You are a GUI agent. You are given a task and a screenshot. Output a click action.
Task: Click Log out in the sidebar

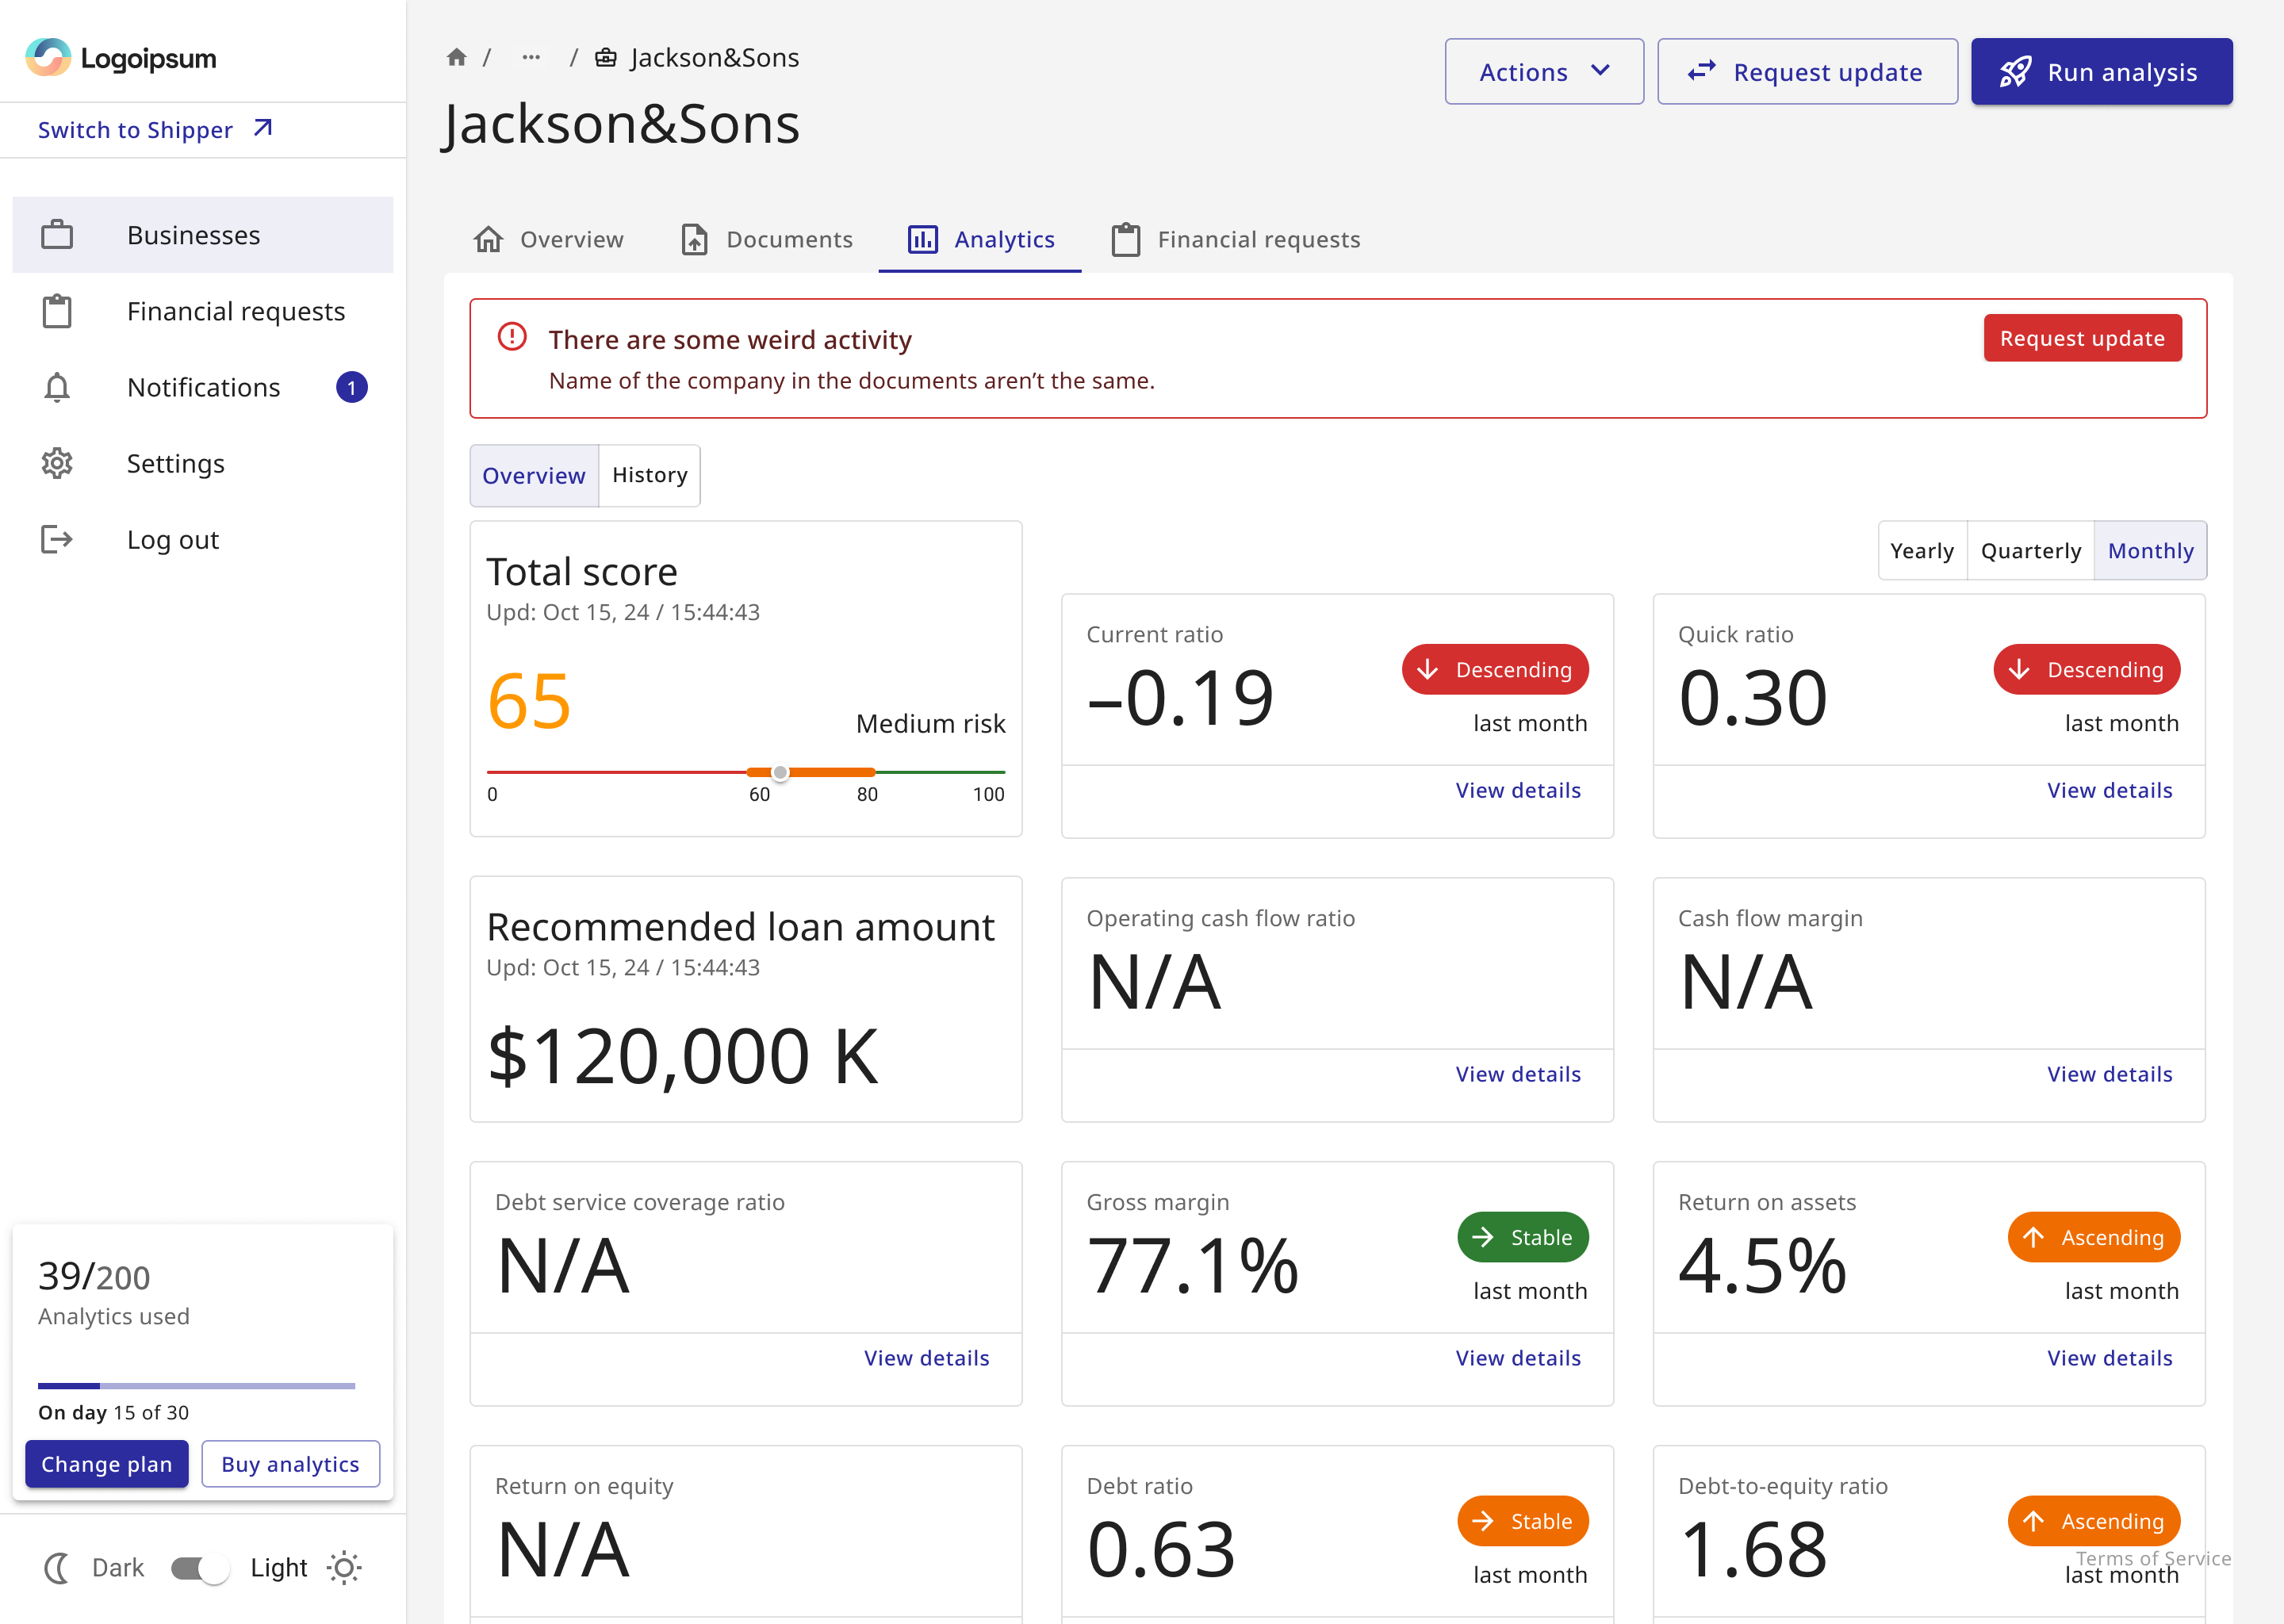(203, 539)
